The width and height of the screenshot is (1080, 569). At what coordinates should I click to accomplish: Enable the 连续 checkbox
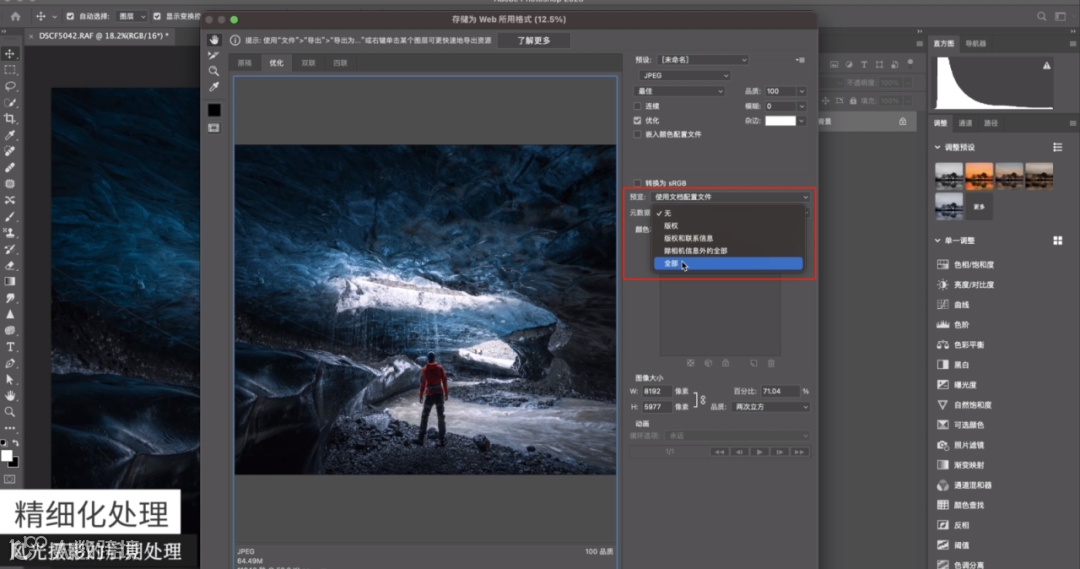(x=637, y=106)
